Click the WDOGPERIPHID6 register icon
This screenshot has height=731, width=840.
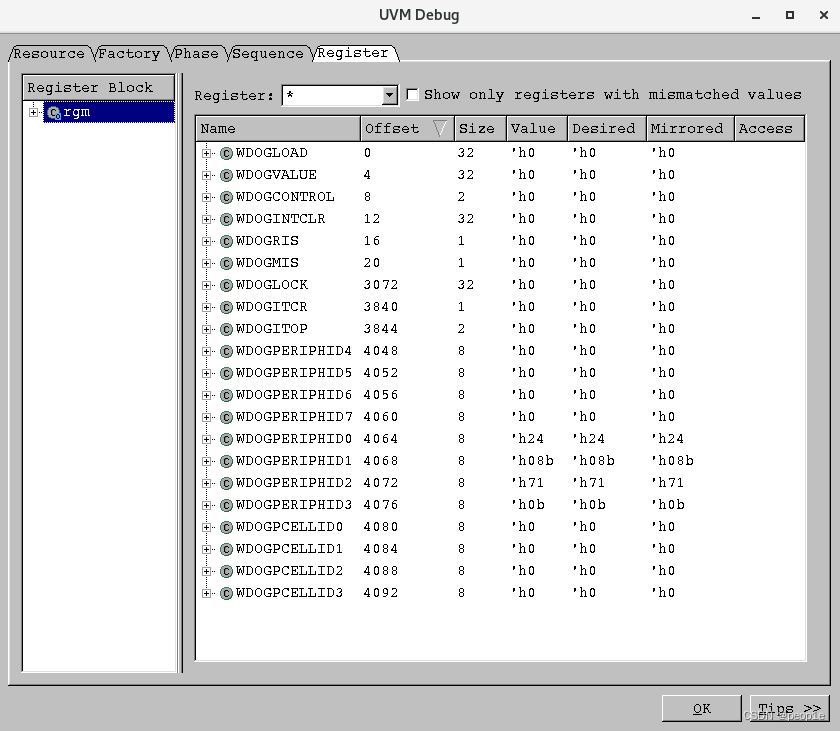tap(226, 395)
